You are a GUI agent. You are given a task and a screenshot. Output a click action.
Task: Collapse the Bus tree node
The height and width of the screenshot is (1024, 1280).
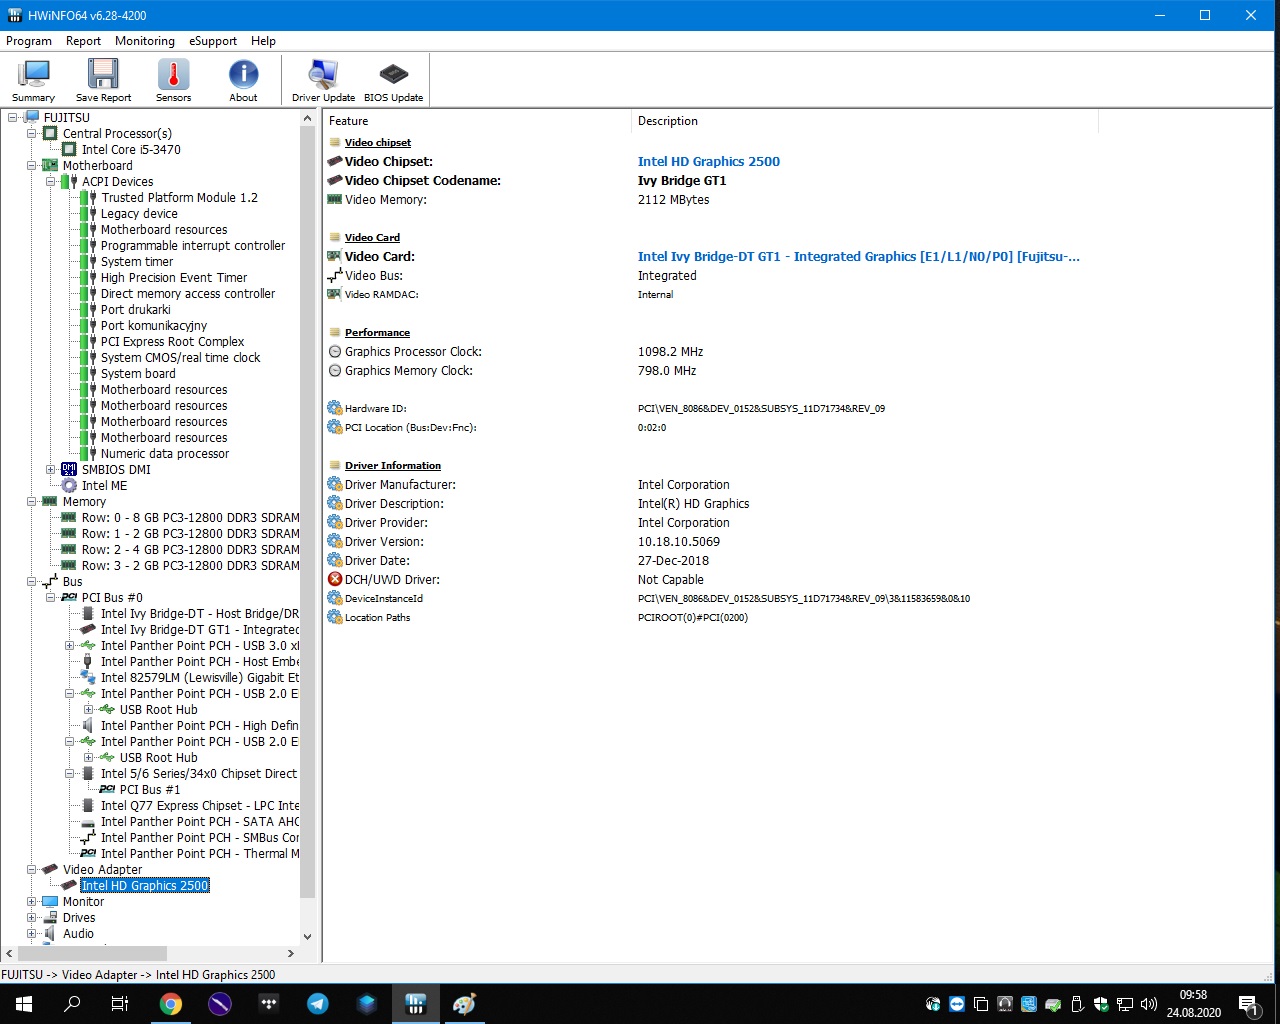(31, 581)
